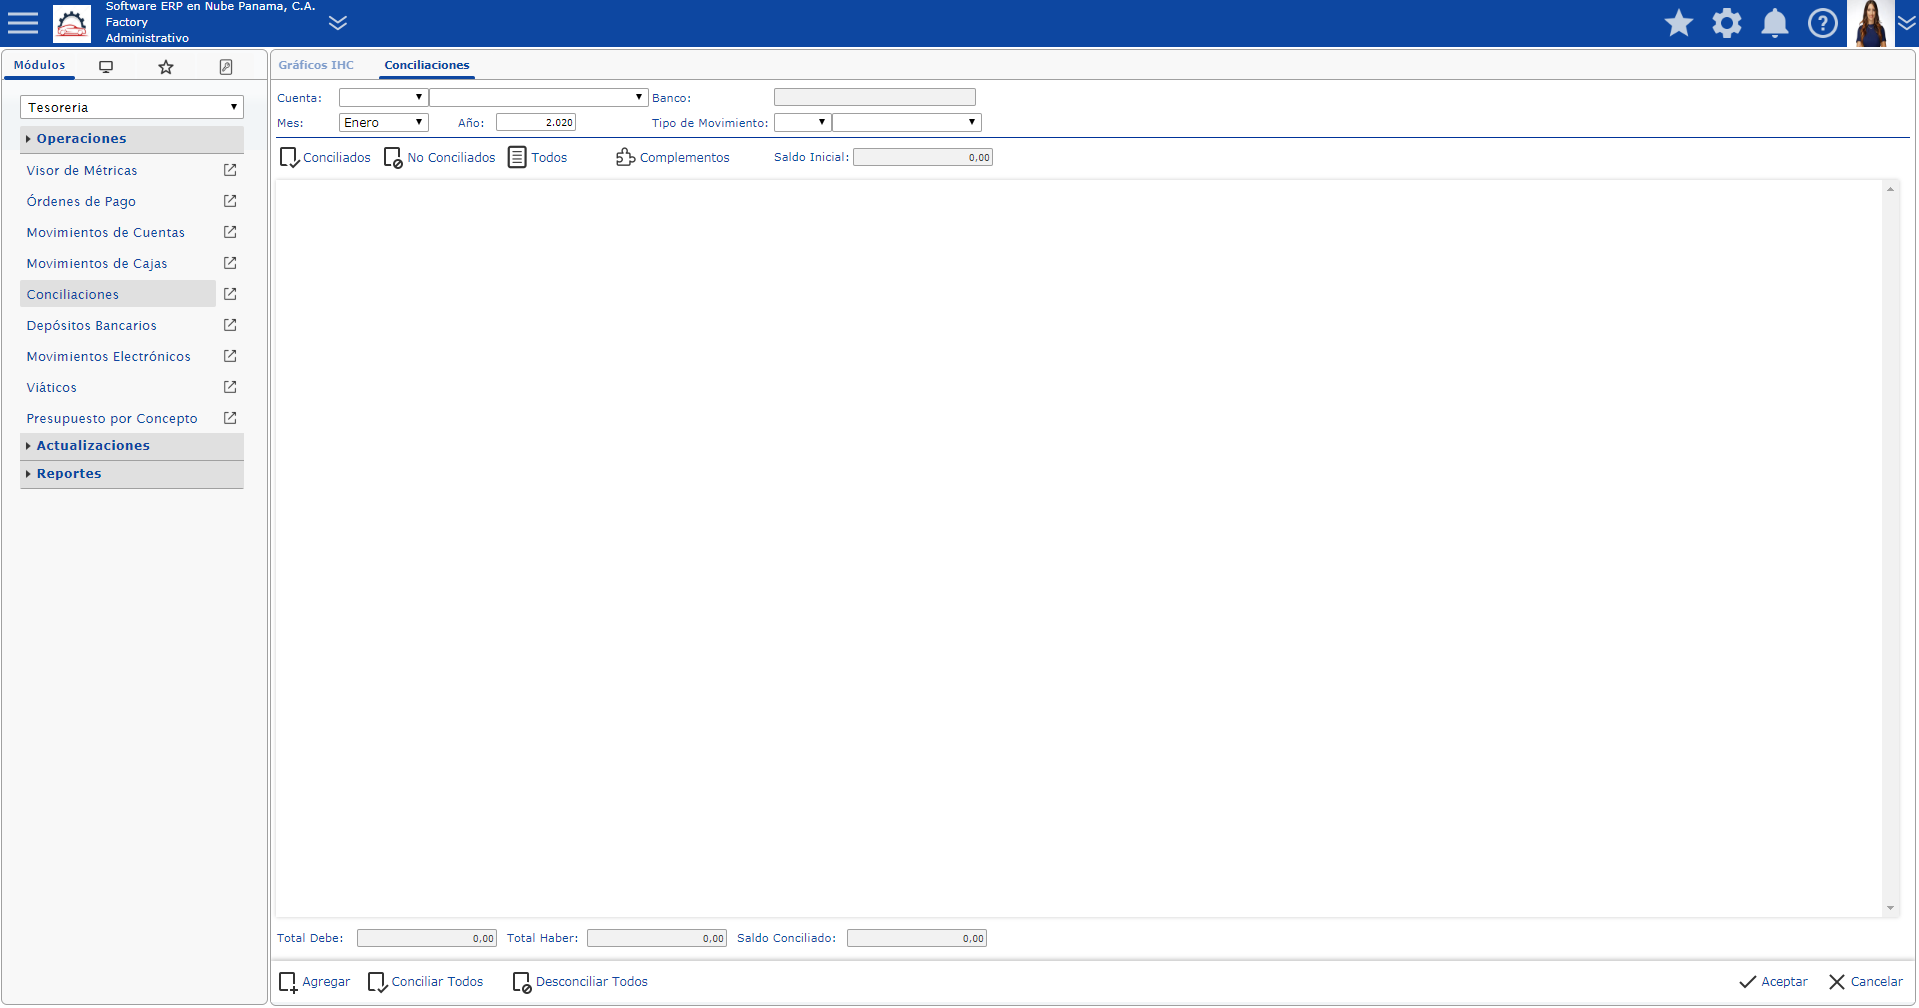Open Depósitos Bancarios
This screenshot has width=1919, height=1008.
[92, 326]
